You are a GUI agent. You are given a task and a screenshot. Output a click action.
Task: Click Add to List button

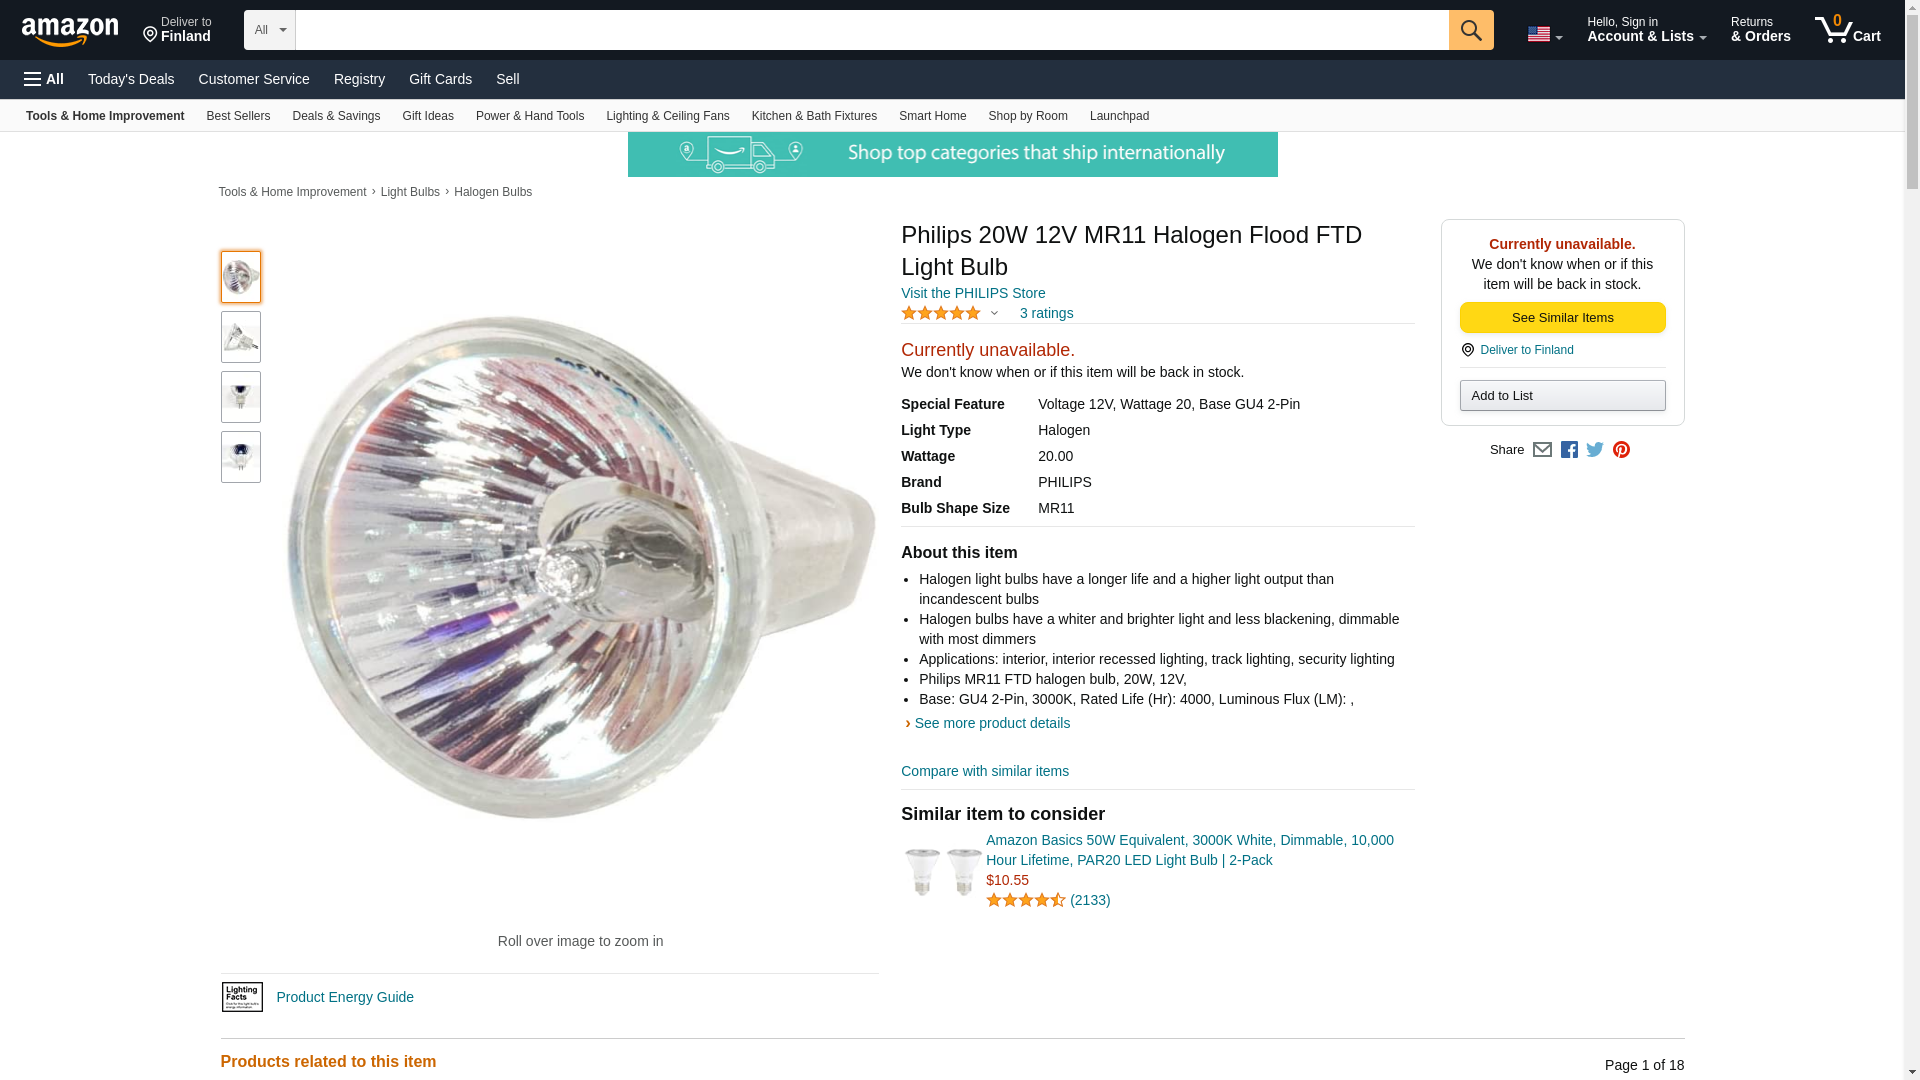[1562, 396]
